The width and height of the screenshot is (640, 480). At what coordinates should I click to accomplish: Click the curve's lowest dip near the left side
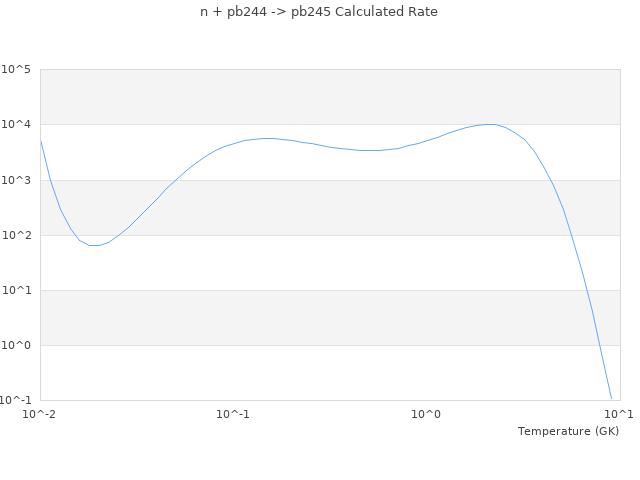[94, 245]
